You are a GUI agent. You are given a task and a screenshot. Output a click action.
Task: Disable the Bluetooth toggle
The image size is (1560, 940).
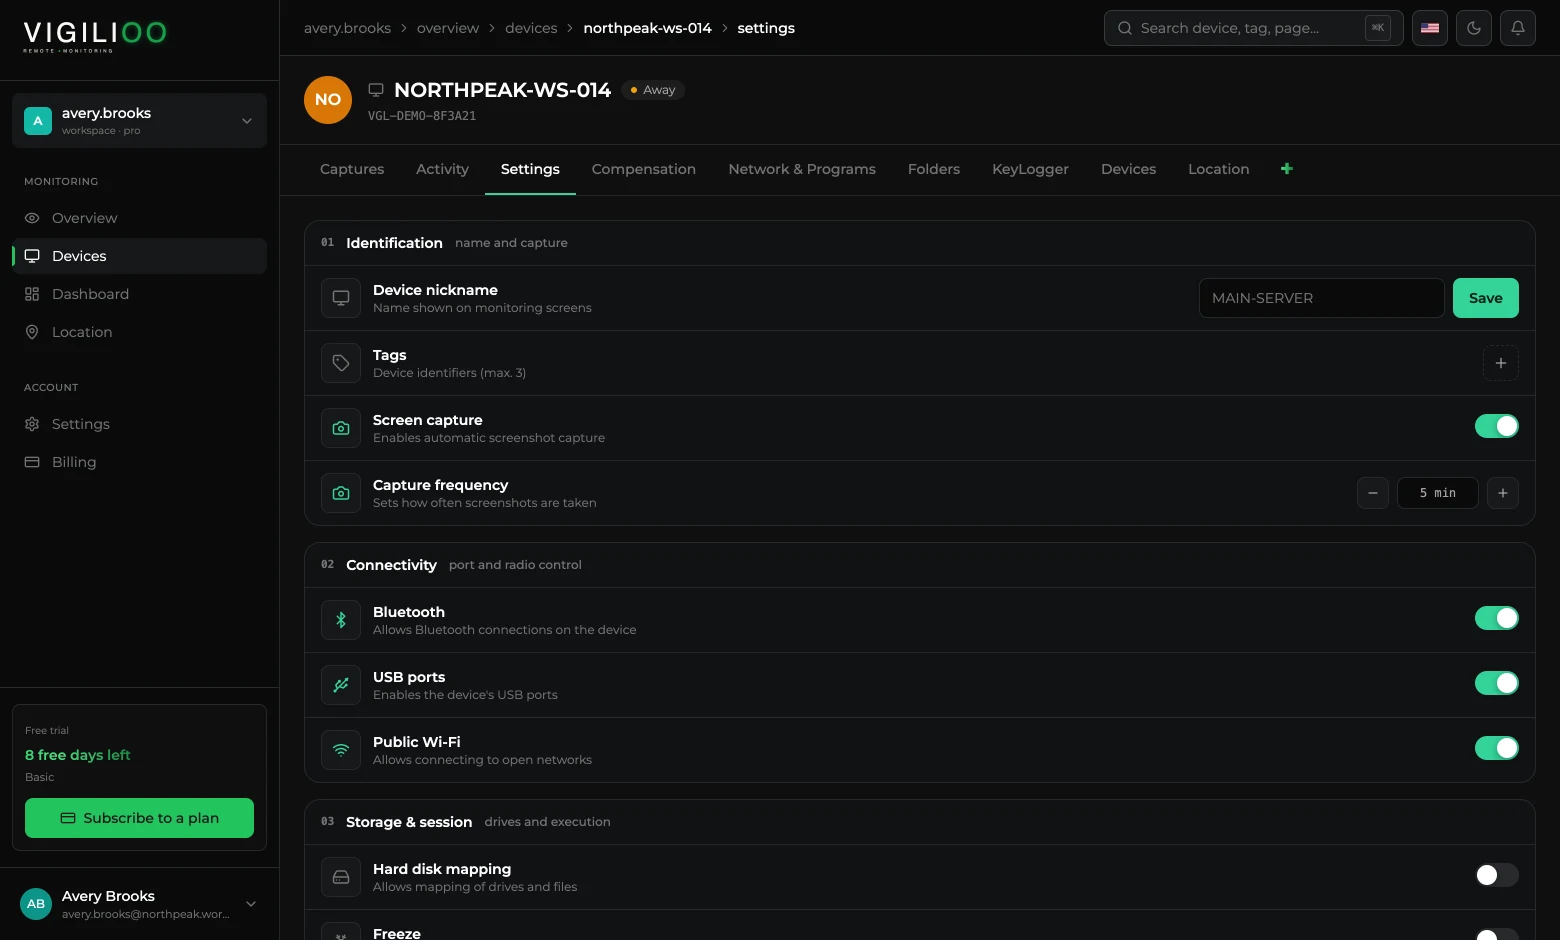click(1497, 618)
